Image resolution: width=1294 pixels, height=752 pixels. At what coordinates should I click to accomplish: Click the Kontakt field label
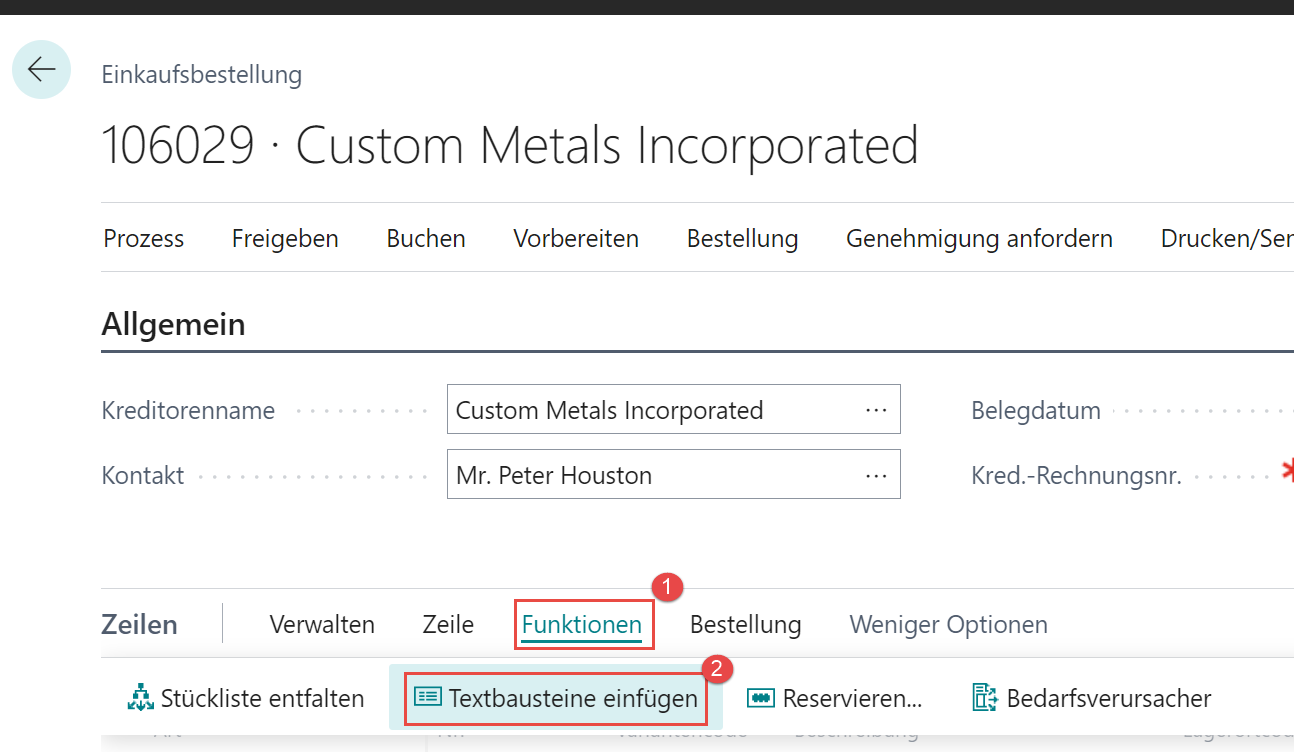[143, 476]
